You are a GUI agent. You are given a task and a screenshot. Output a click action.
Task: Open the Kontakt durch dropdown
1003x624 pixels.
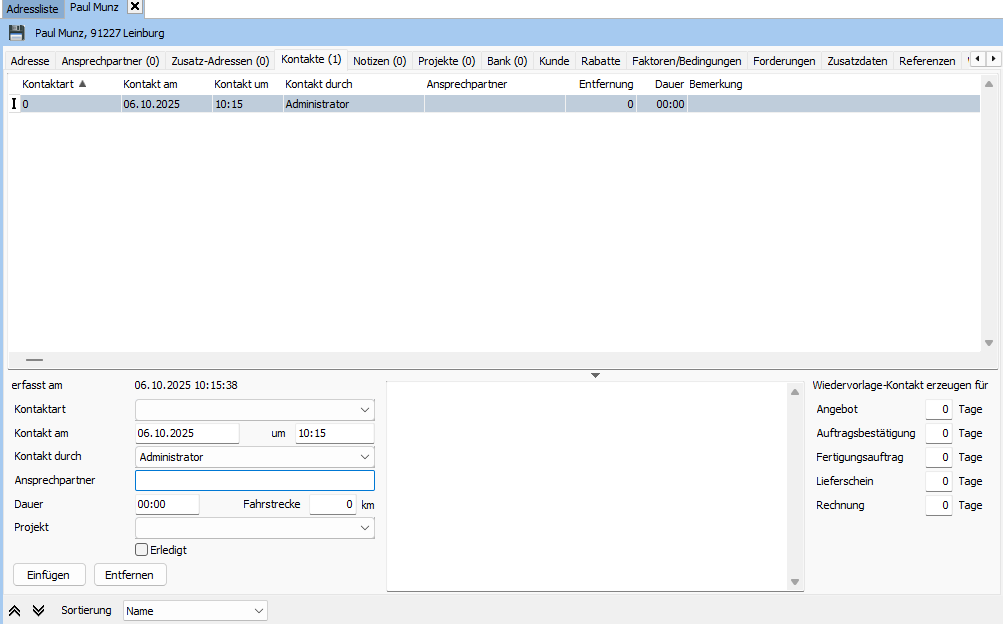[x=366, y=456]
